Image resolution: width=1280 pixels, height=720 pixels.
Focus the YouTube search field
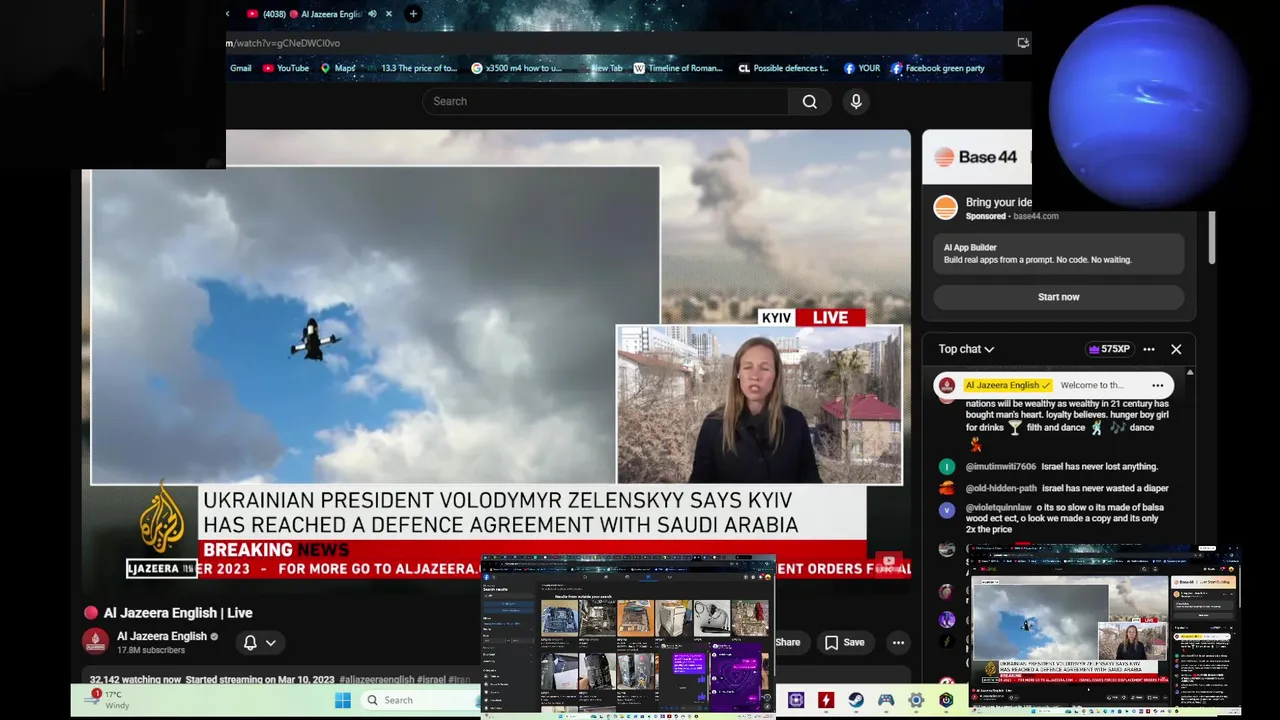pos(605,101)
